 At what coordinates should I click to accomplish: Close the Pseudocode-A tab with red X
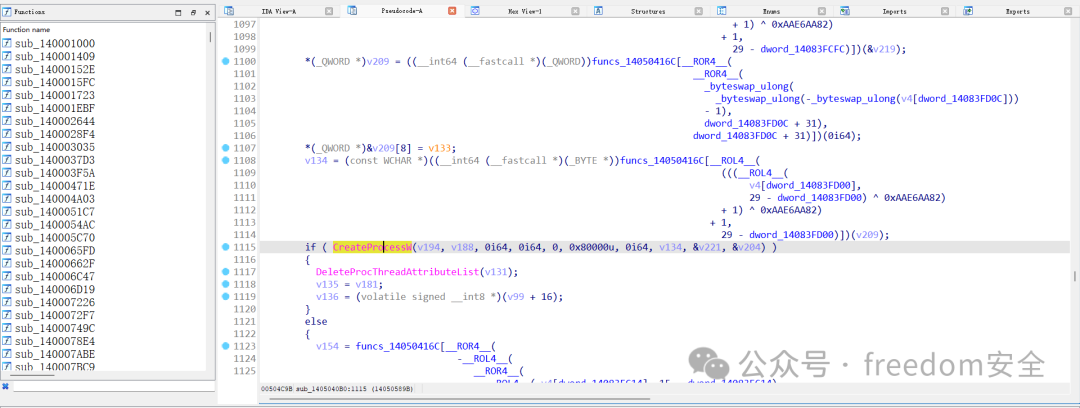tap(452, 11)
